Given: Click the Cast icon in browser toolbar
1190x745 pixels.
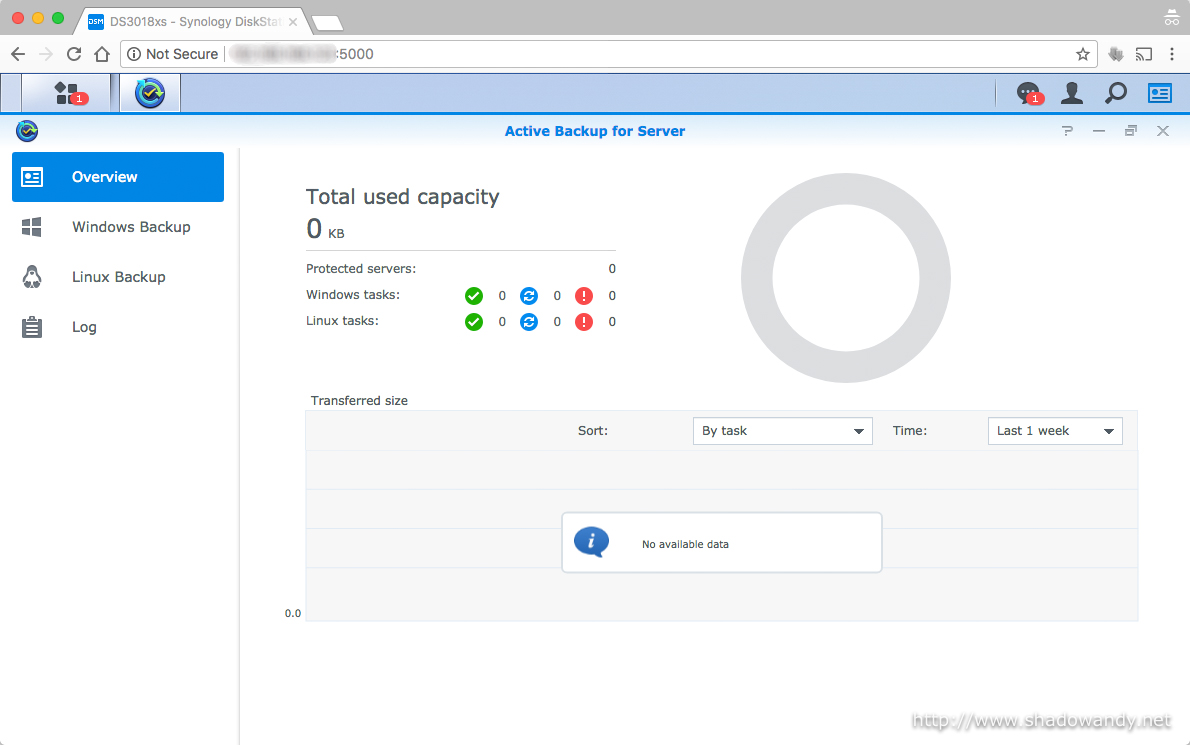Looking at the screenshot, I should 1144,54.
